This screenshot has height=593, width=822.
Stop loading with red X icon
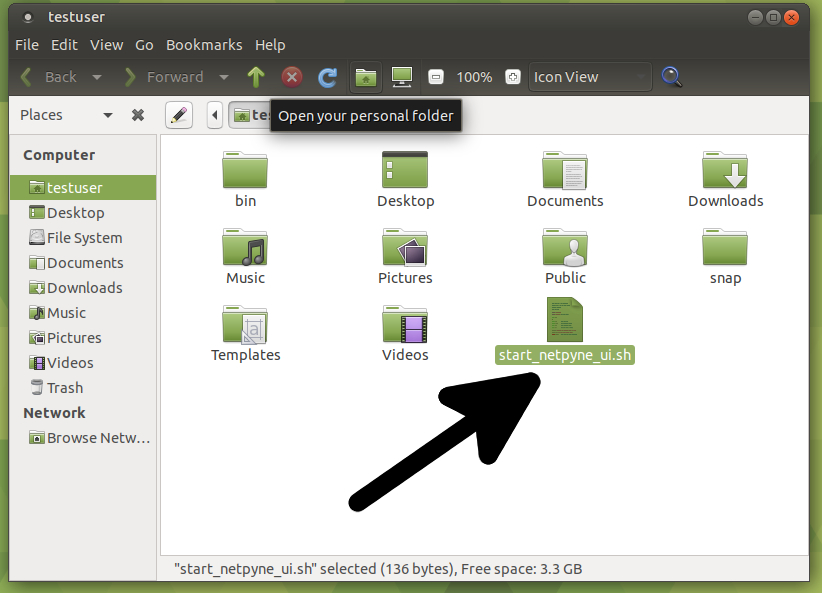(292, 77)
